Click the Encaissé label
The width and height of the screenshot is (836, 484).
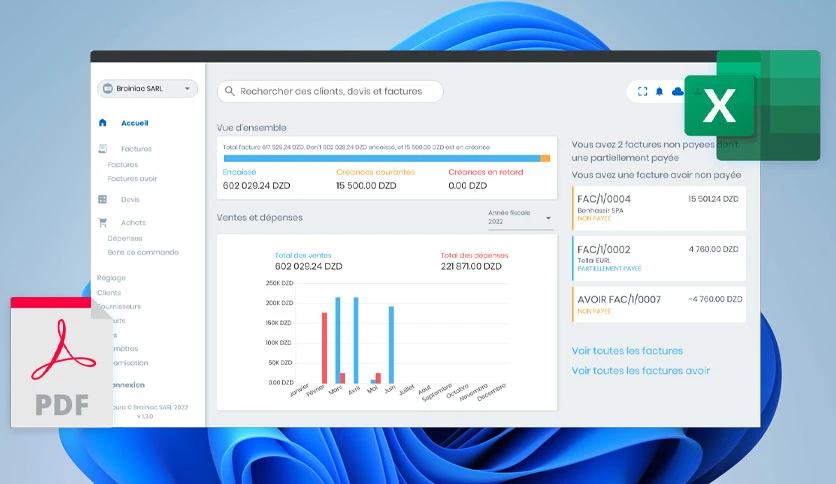coord(239,172)
